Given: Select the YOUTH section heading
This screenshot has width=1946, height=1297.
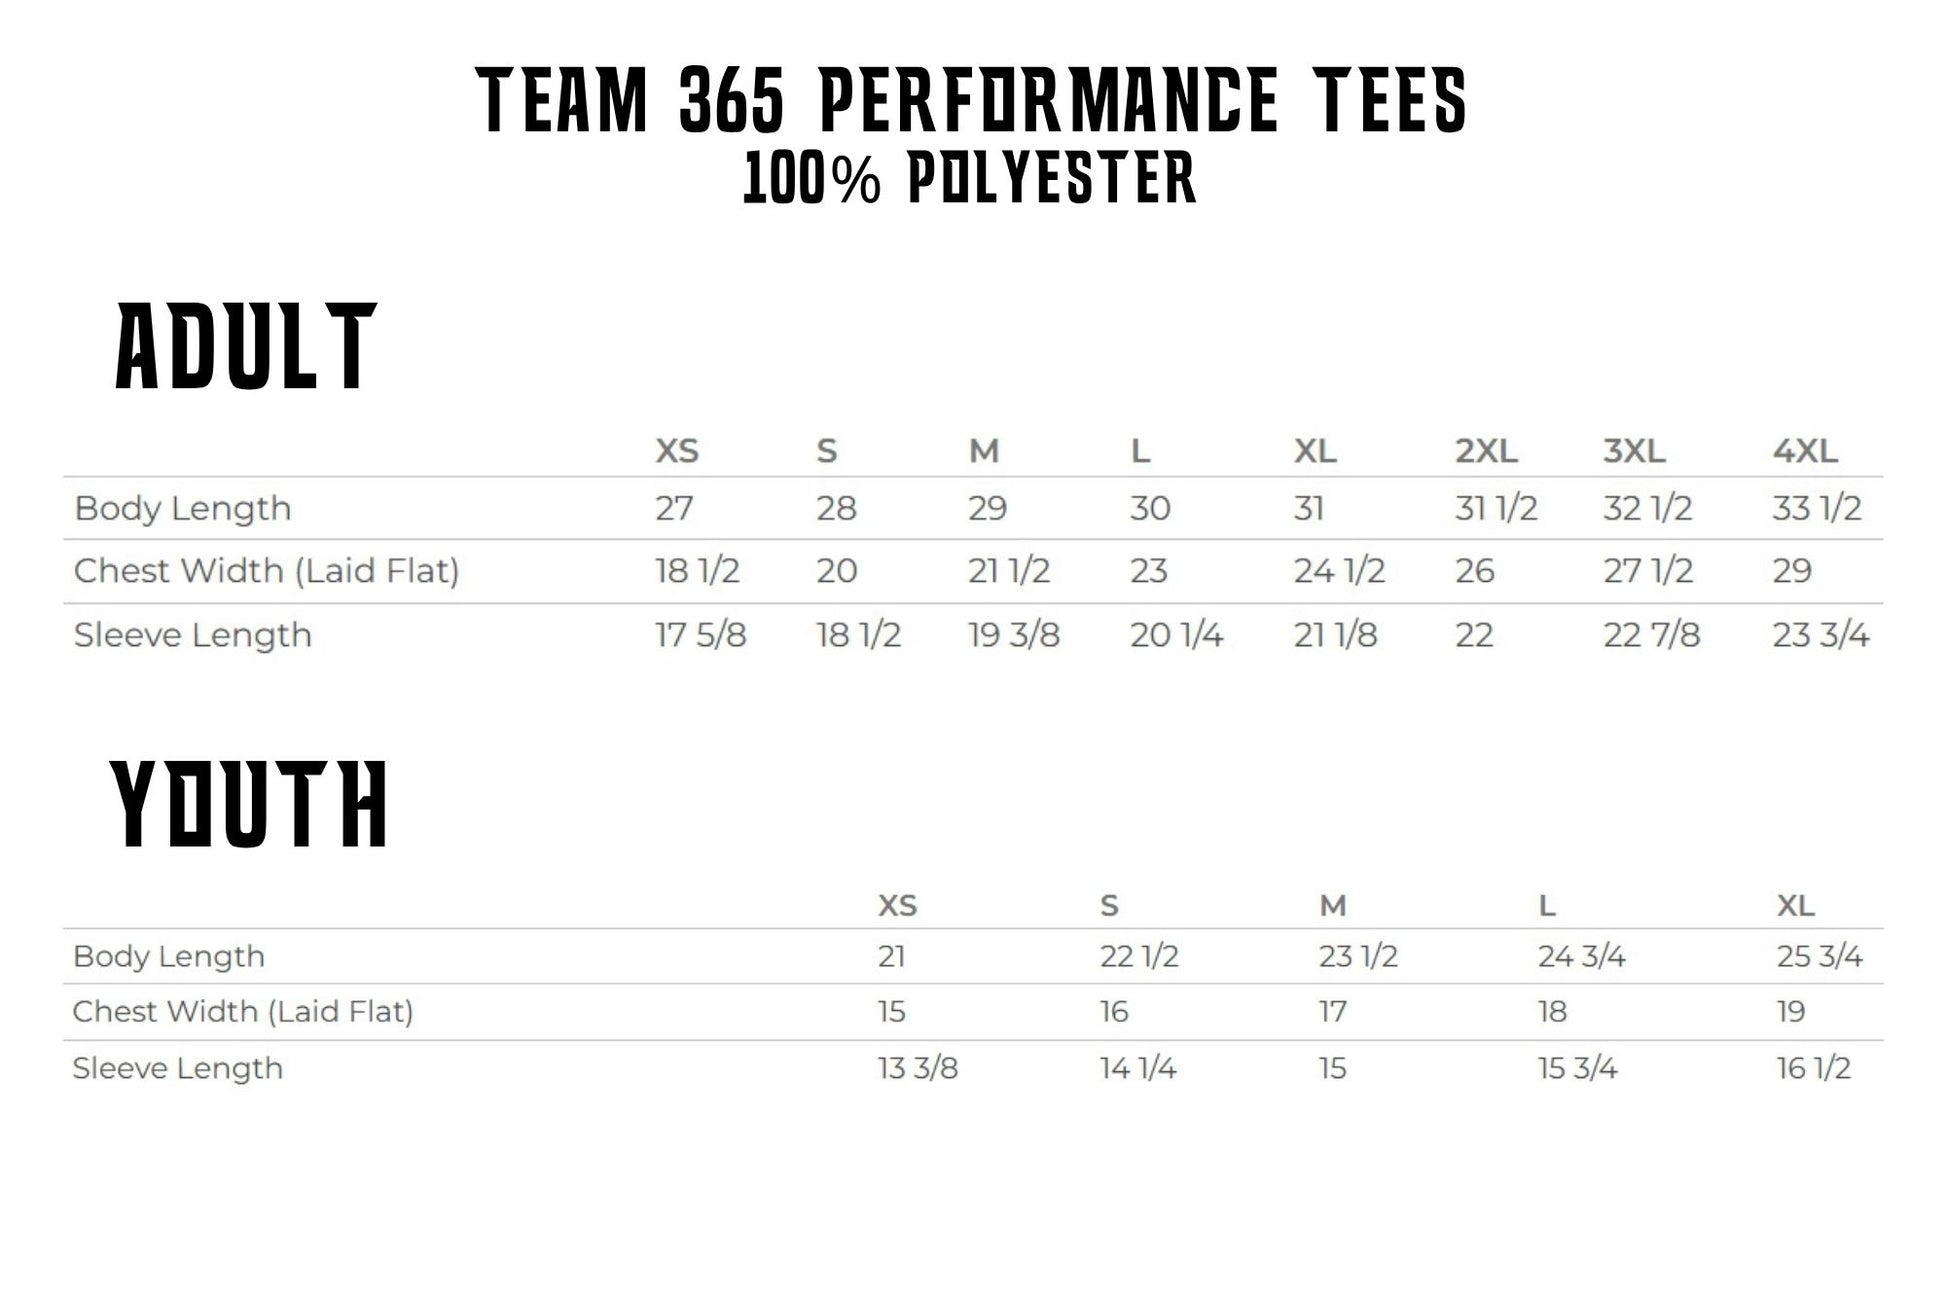Looking at the screenshot, I should coord(250,804).
